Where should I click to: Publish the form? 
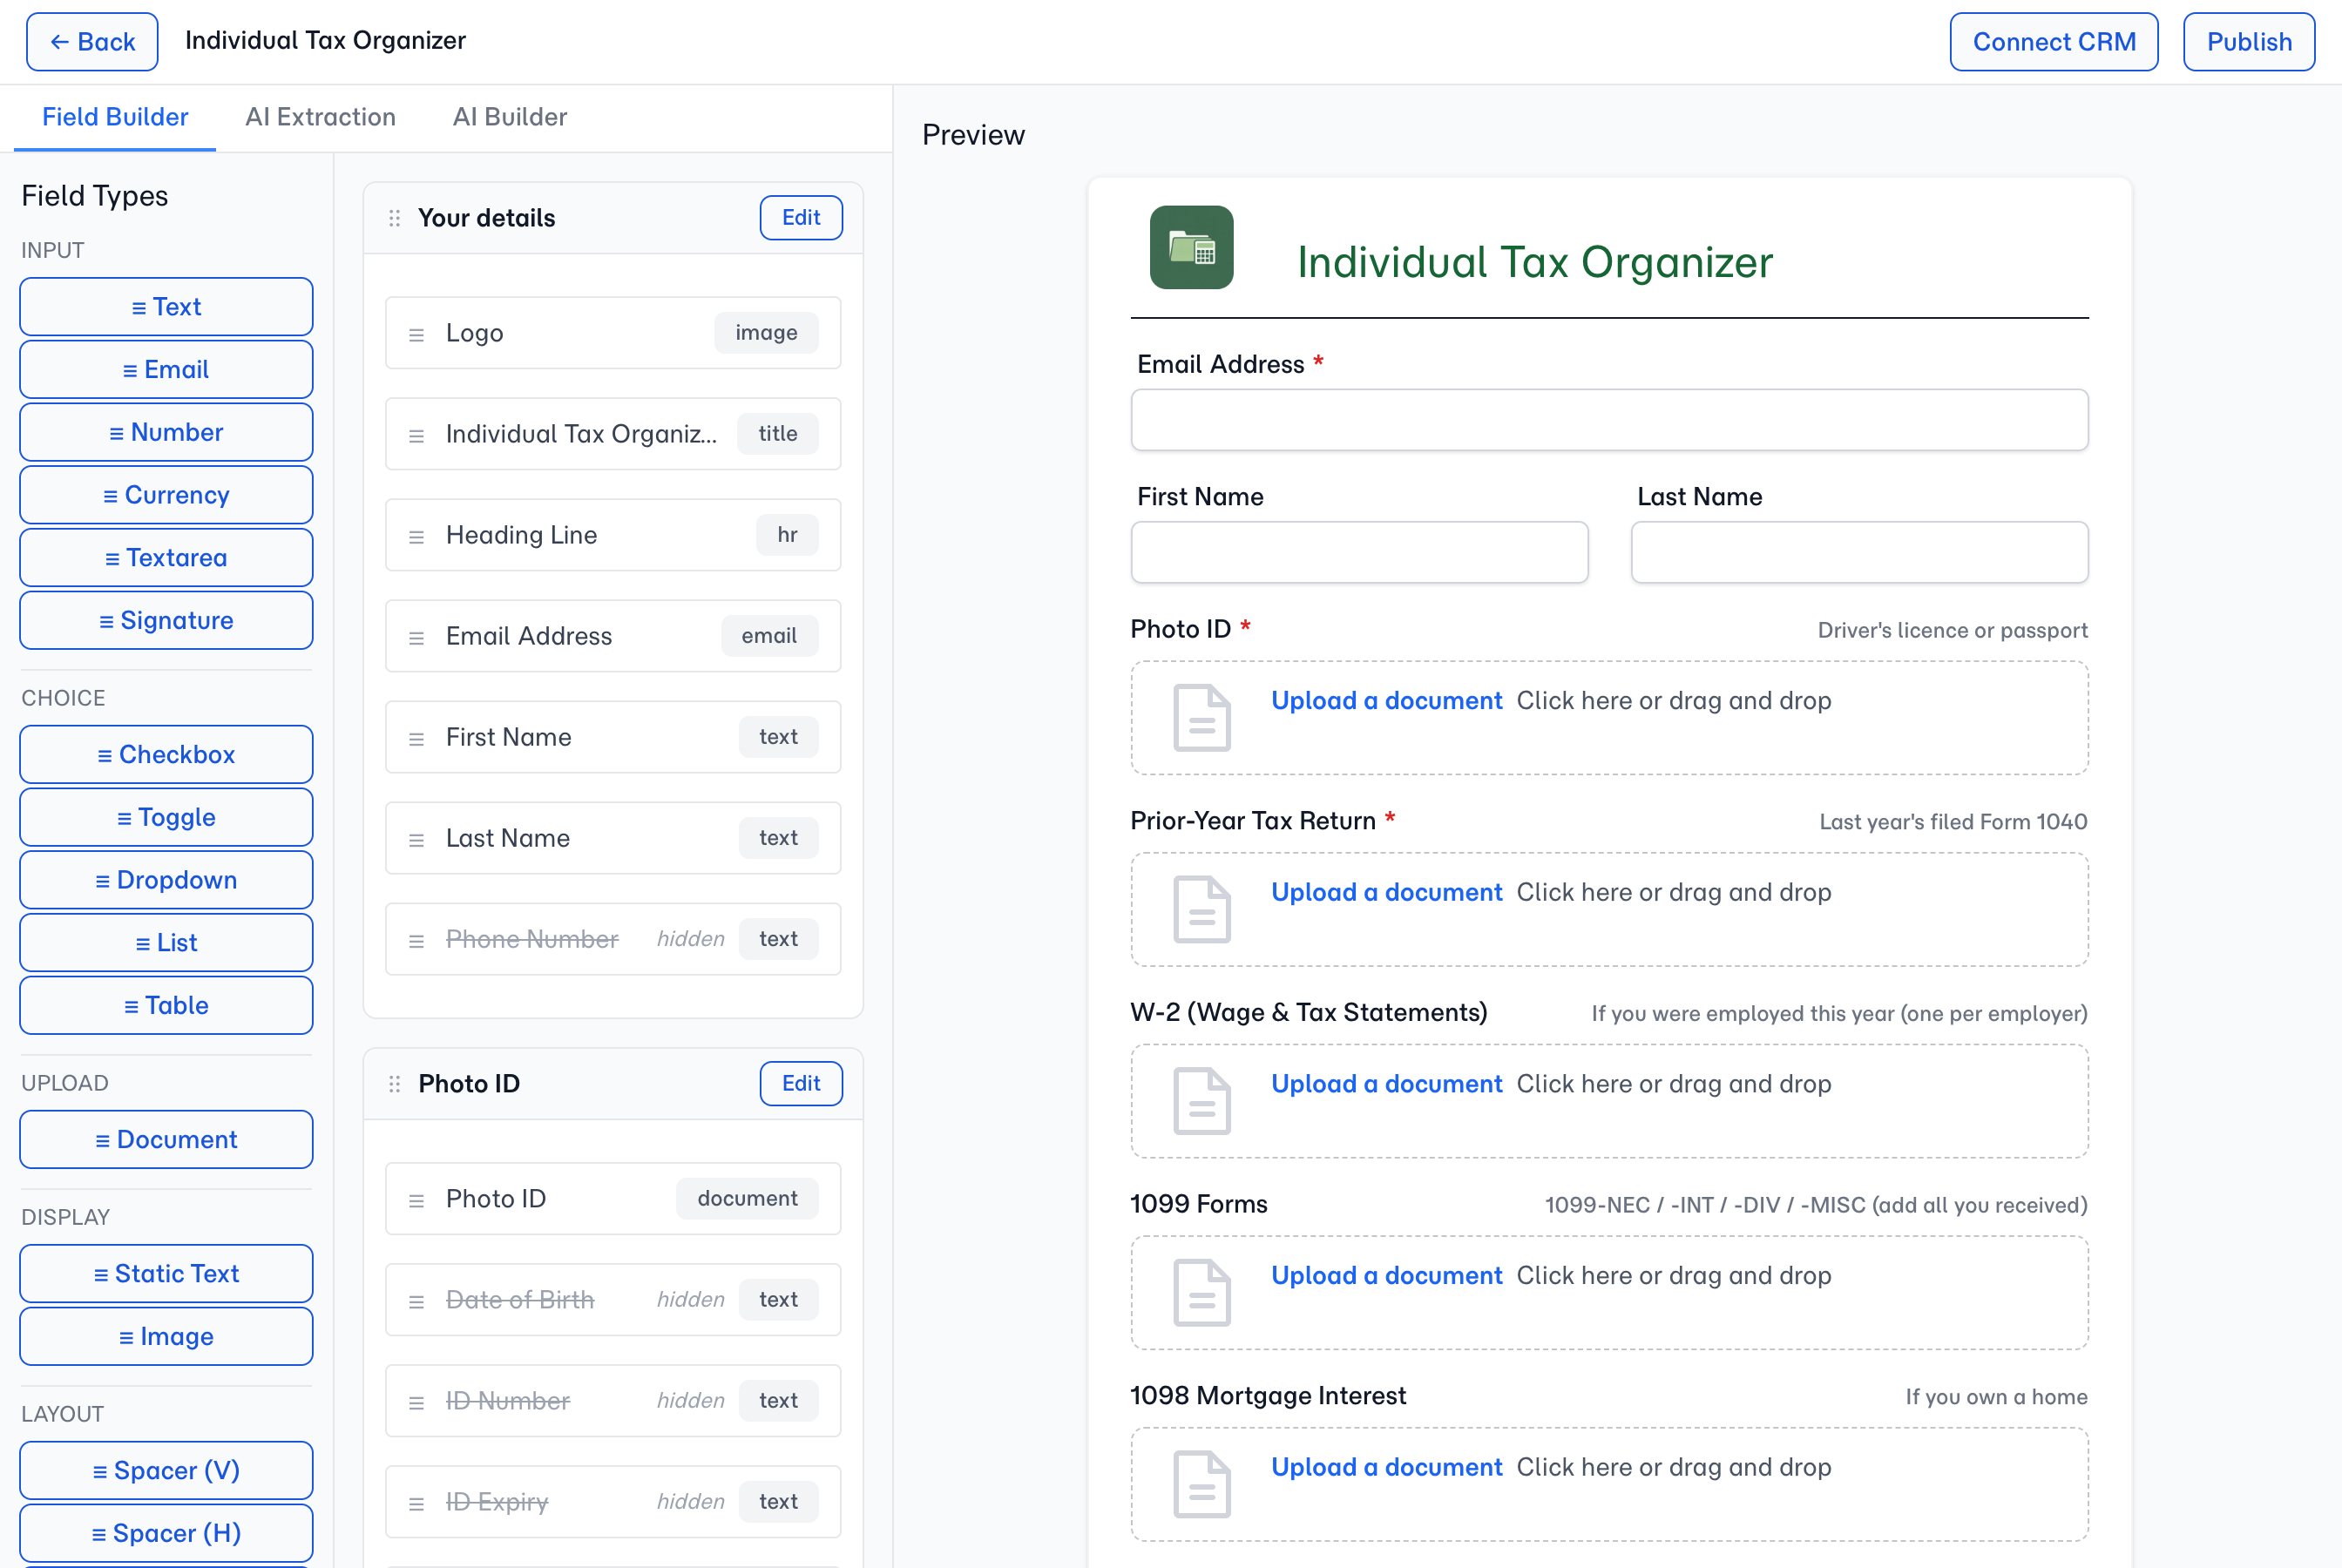(x=2248, y=42)
